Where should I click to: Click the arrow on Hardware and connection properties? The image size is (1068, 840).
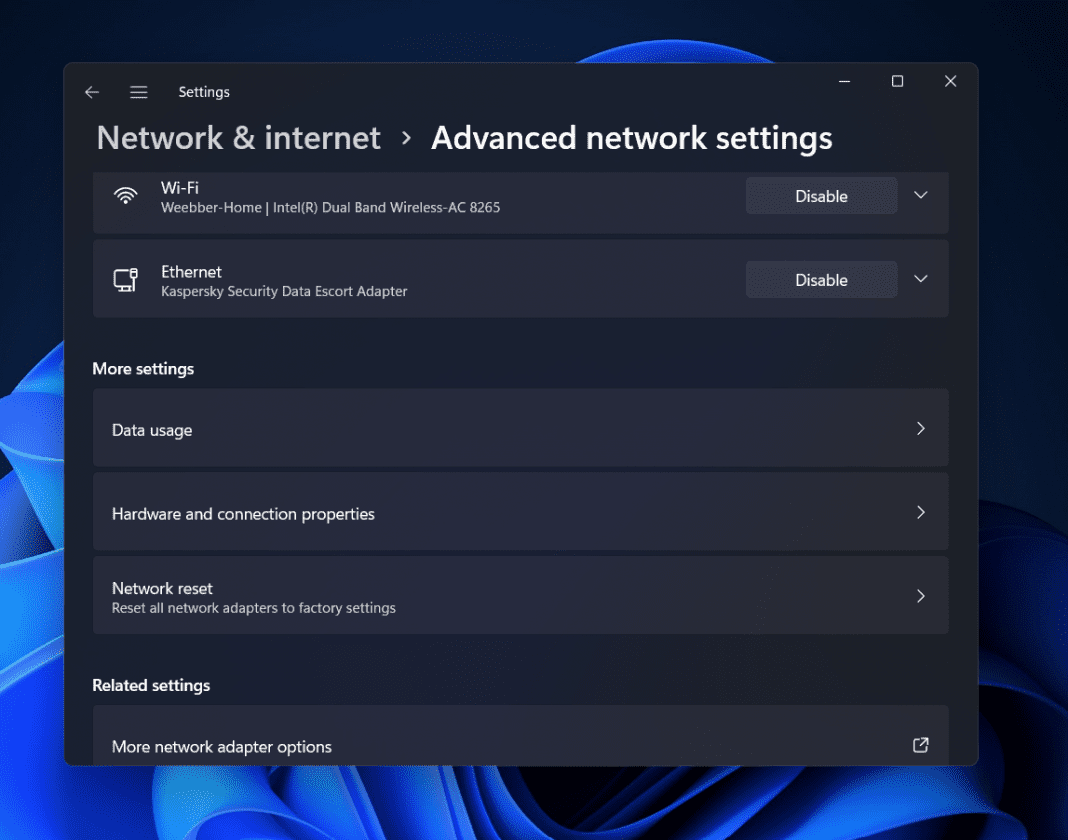920,512
